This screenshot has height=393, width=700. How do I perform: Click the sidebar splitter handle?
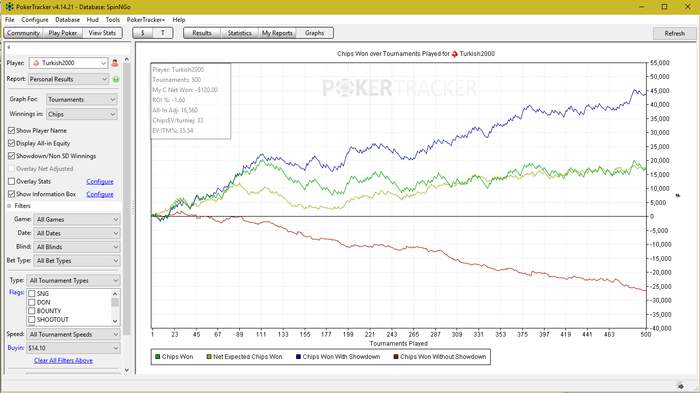click(133, 208)
